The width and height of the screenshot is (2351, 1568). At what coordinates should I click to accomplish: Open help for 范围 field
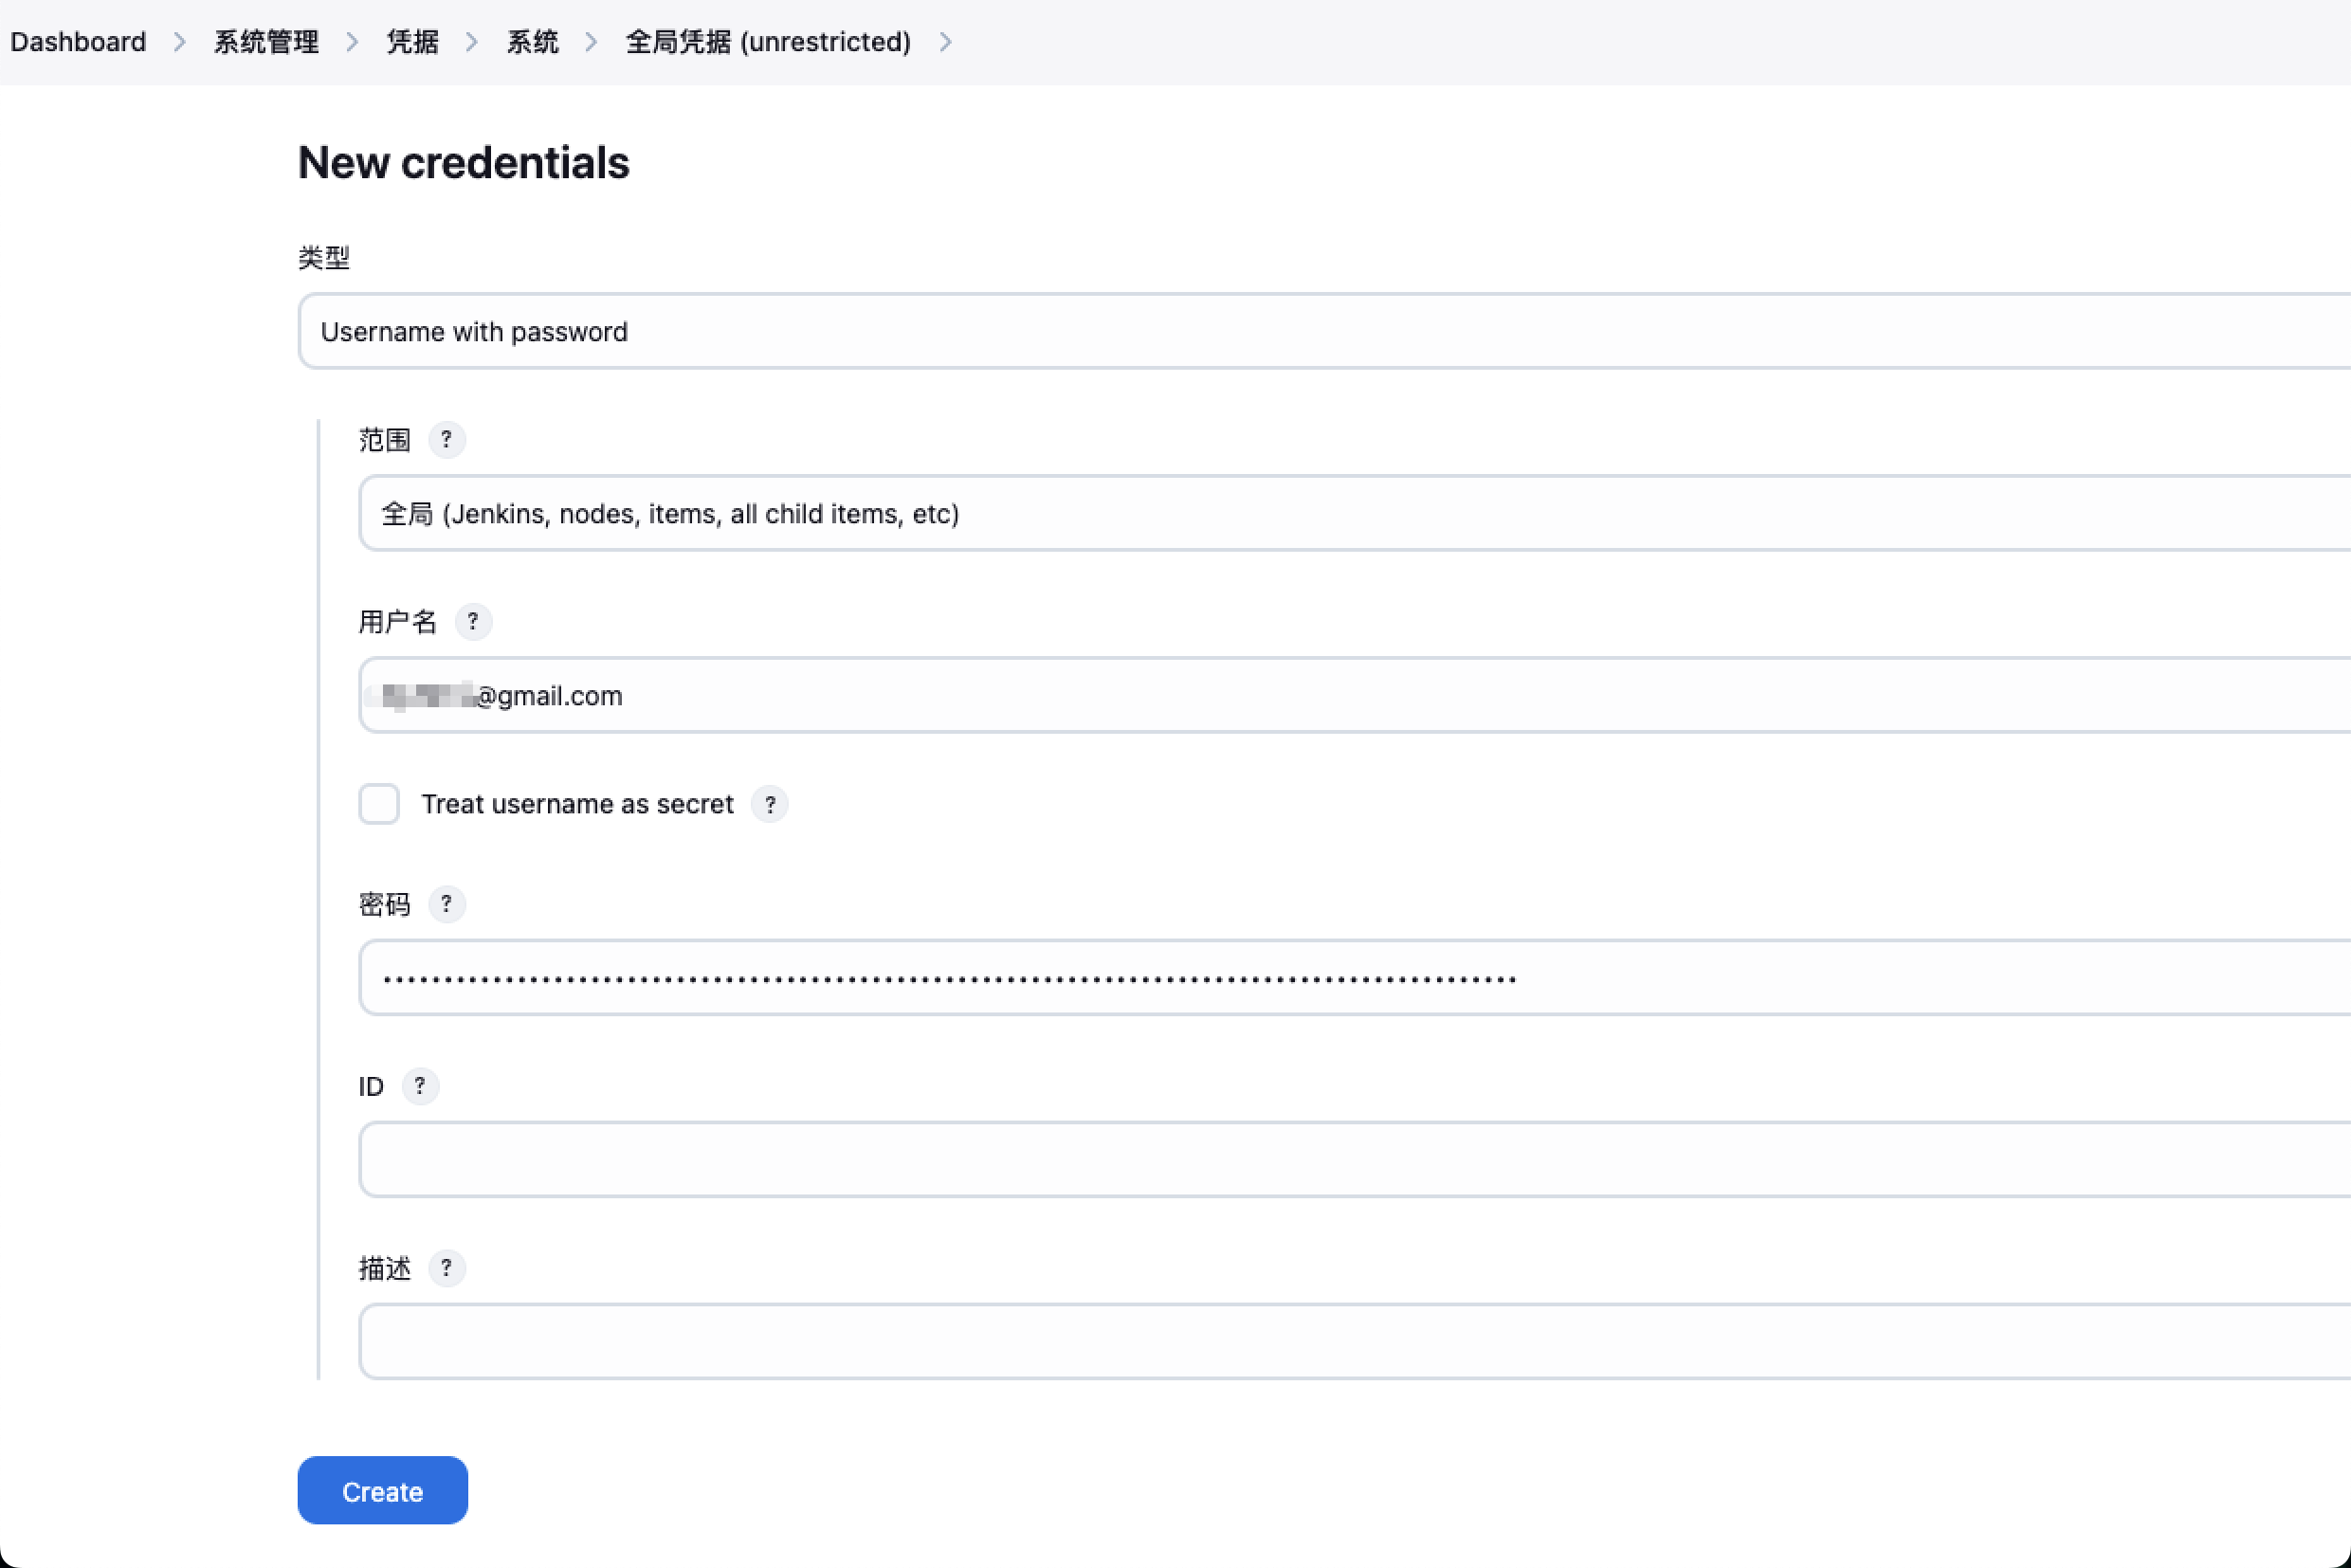click(446, 440)
